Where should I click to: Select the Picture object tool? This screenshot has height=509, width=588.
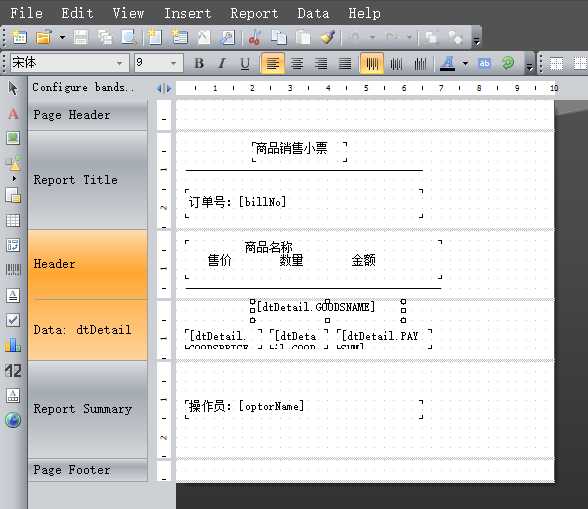pos(13,138)
